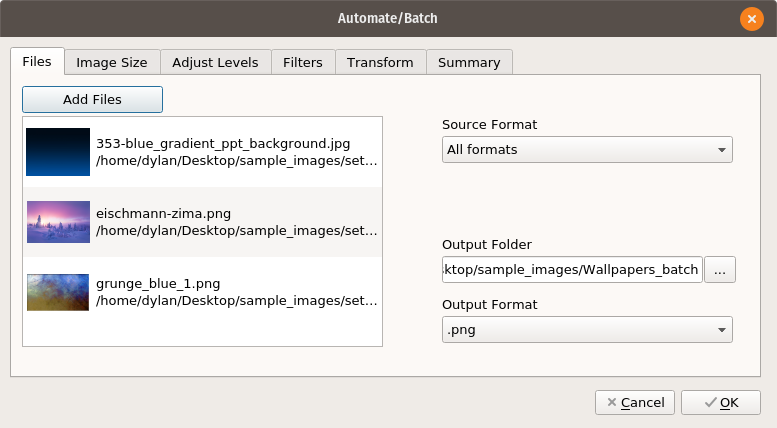The image size is (777, 428).
Task: Select file name grunge_blue_1.png
Action: pyautogui.click(x=158, y=284)
